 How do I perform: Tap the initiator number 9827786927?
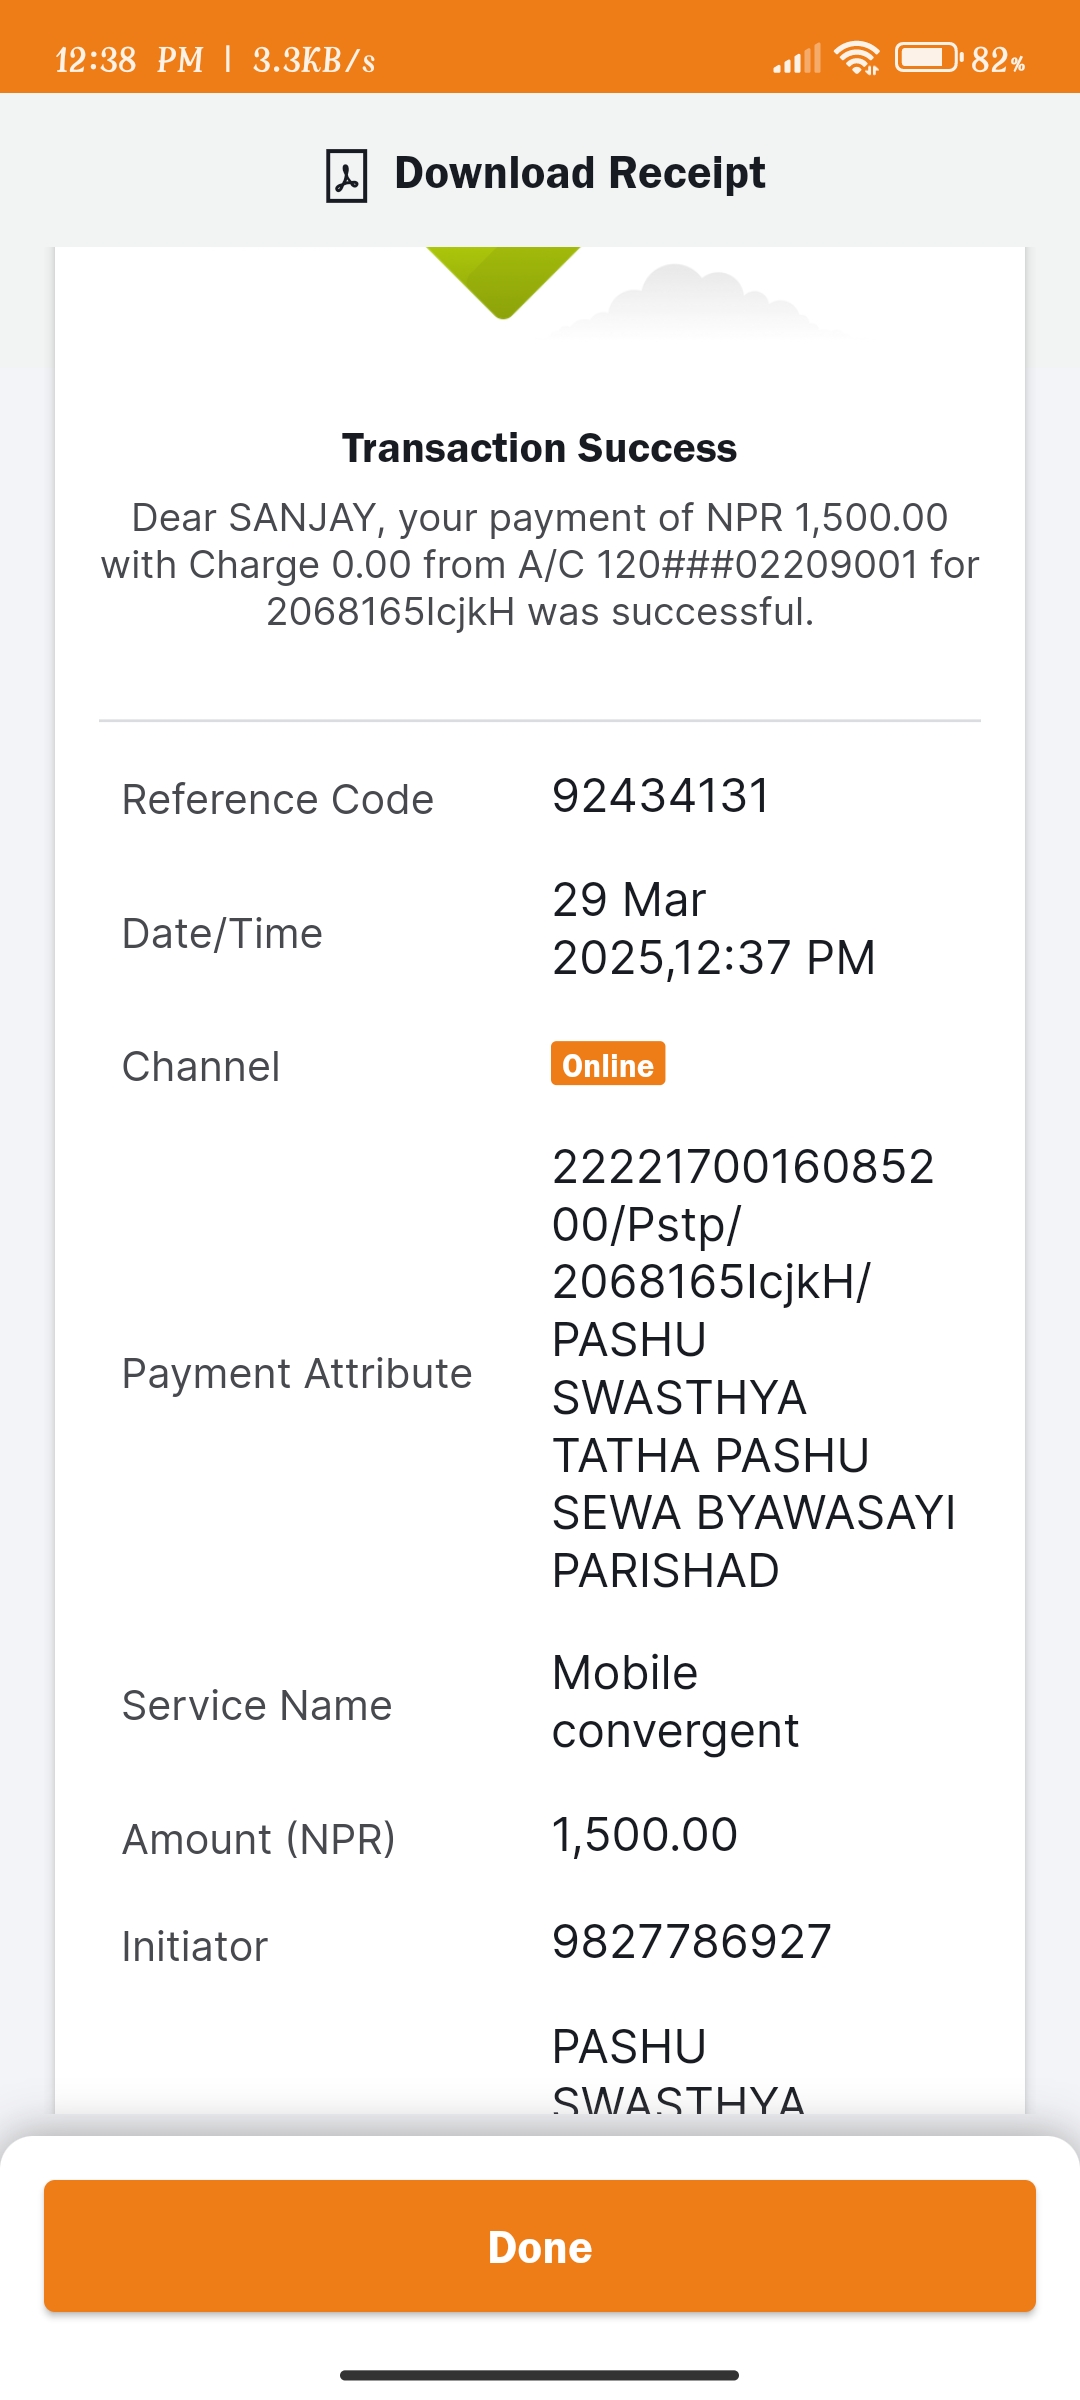(692, 1942)
